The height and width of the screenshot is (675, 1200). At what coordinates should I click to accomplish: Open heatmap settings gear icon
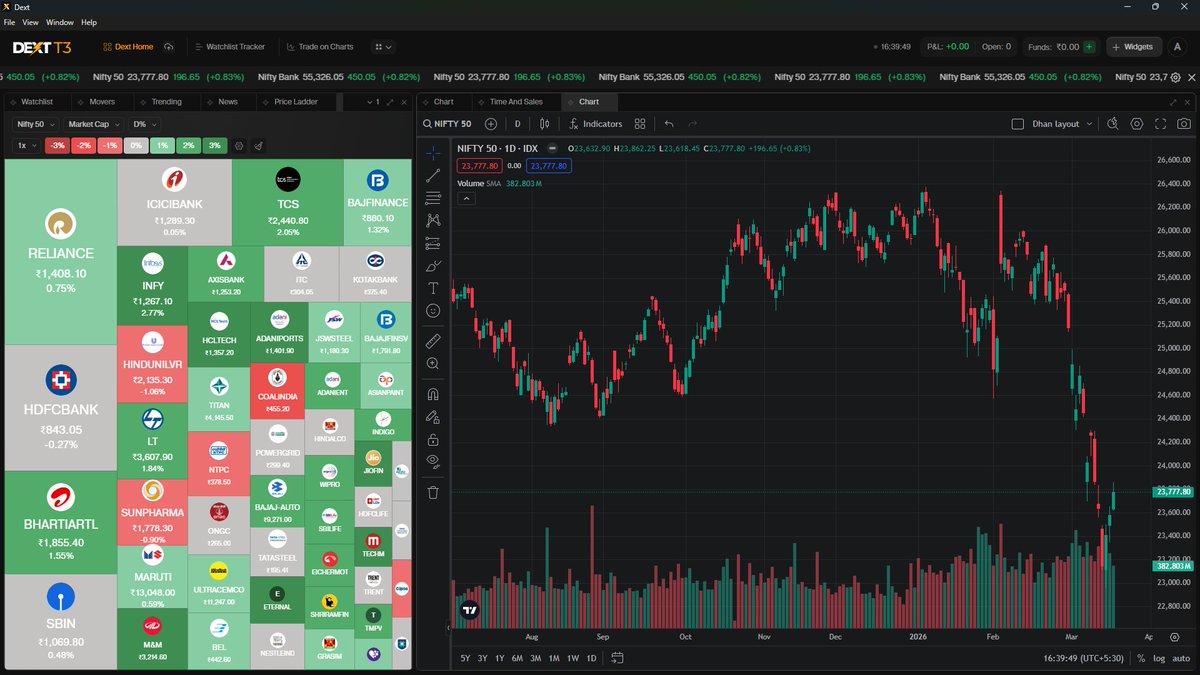[x=239, y=145]
